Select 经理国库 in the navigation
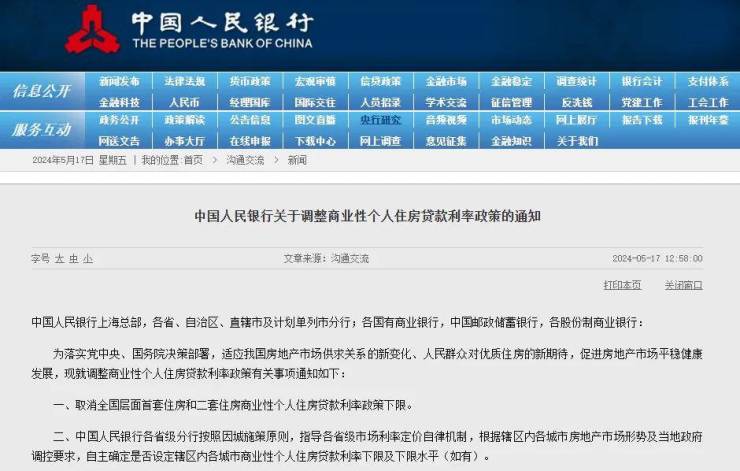This screenshot has height=471, width=740. tap(250, 102)
